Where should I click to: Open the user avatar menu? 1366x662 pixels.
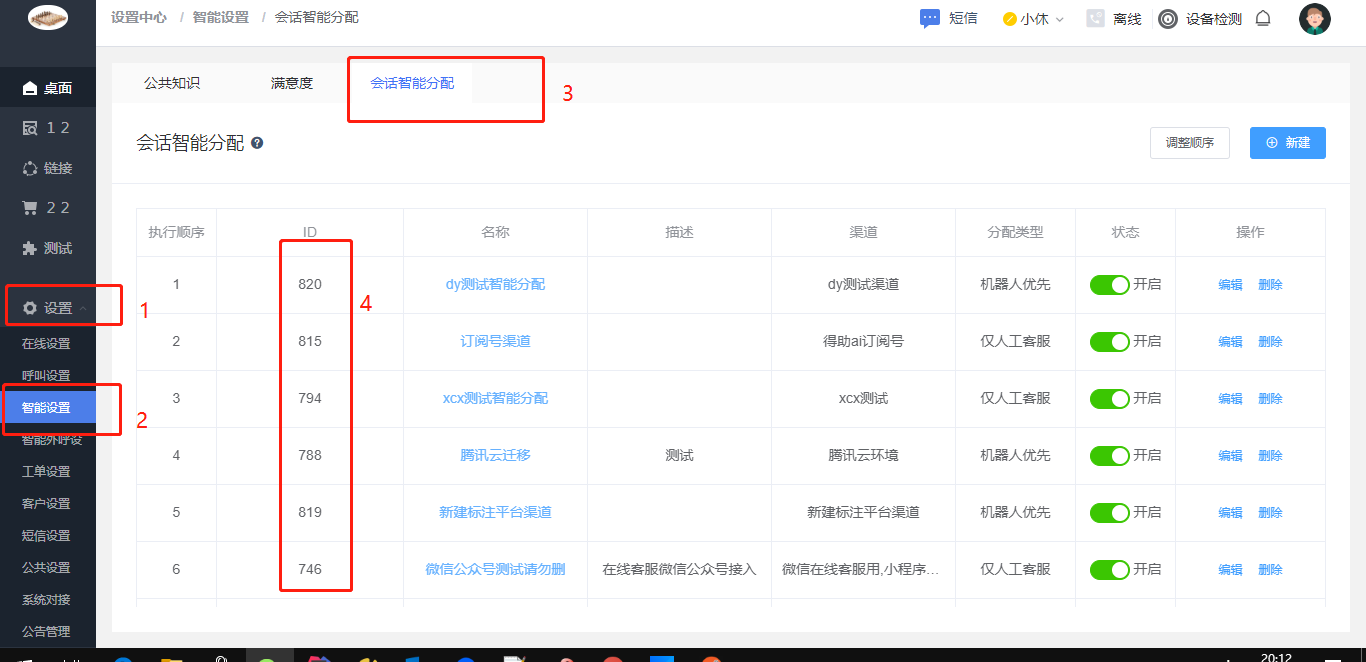pos(1314,19)
